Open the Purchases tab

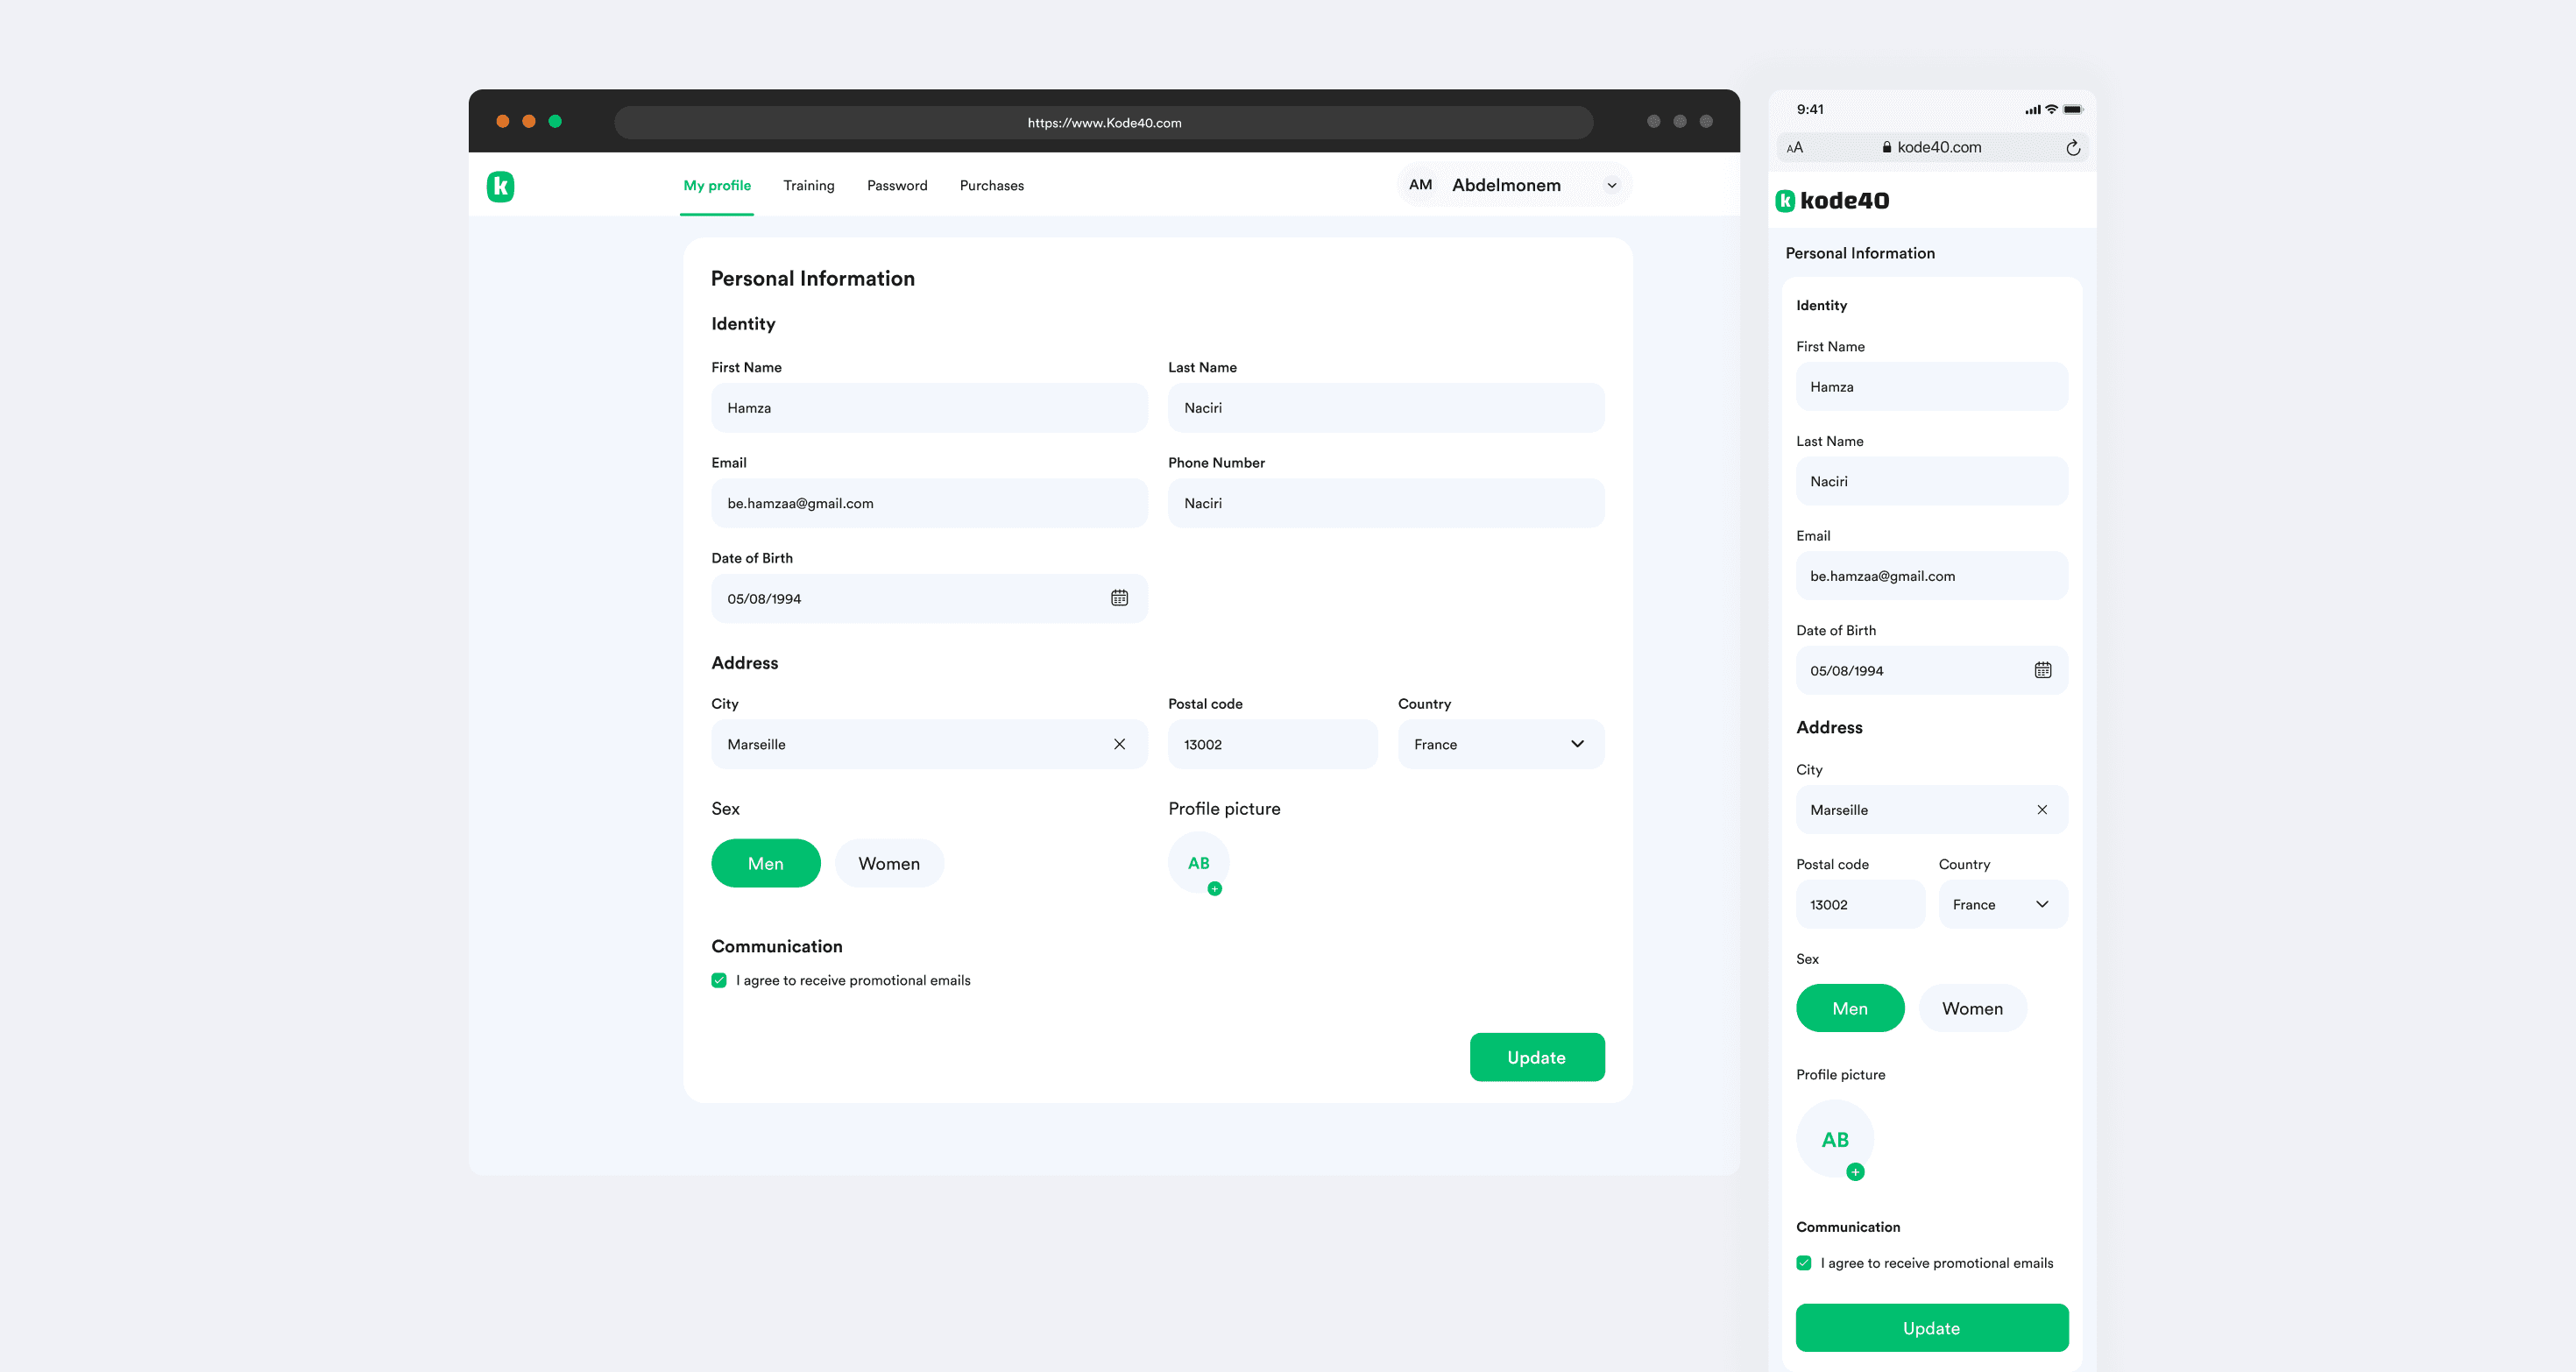click(991, 186)
